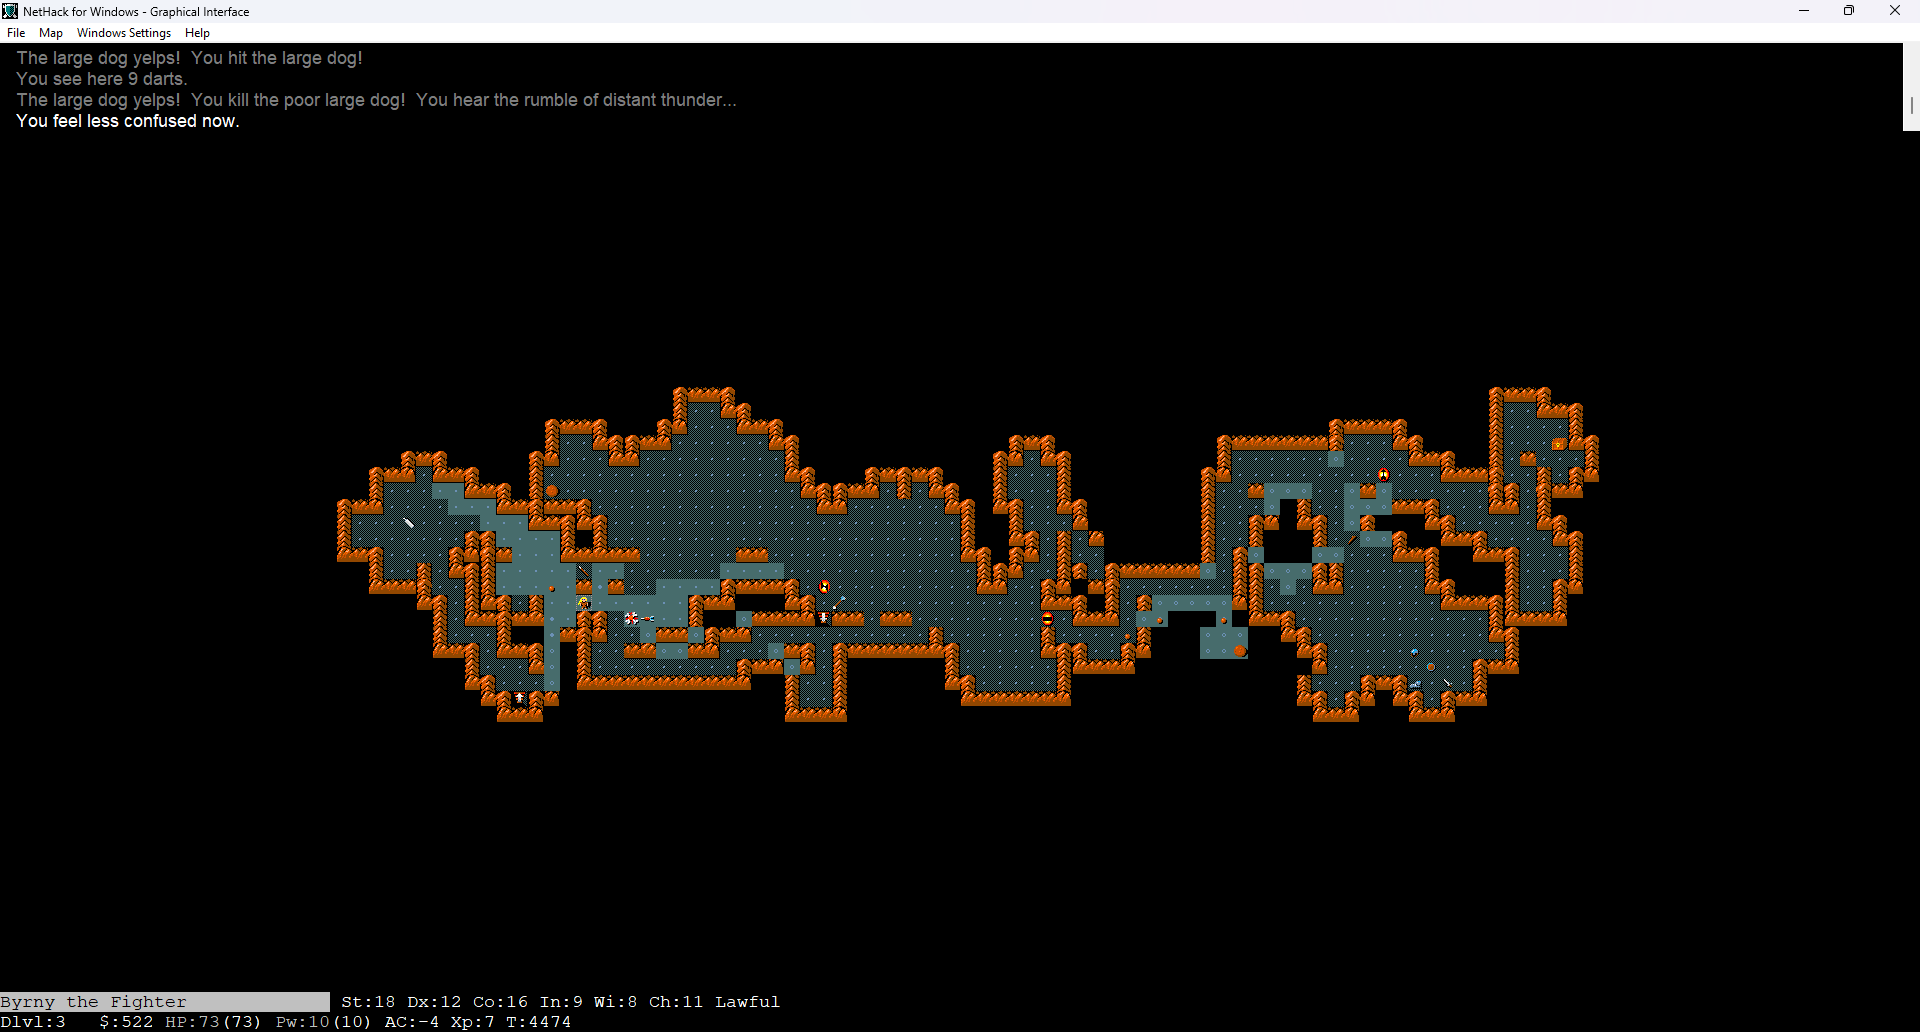Click the dagger in the southeast cave corner
Viewport: 1920px width, 1032px height.
(x=1448, y=683)
